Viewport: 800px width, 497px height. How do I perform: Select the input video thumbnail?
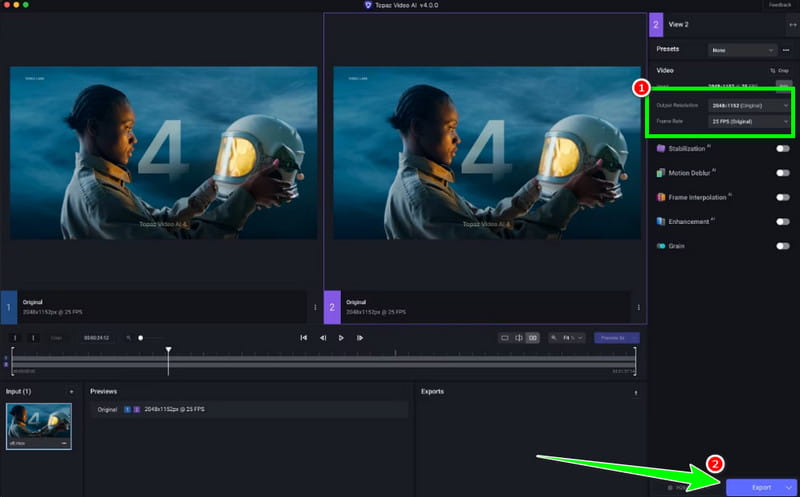(39, 426)
